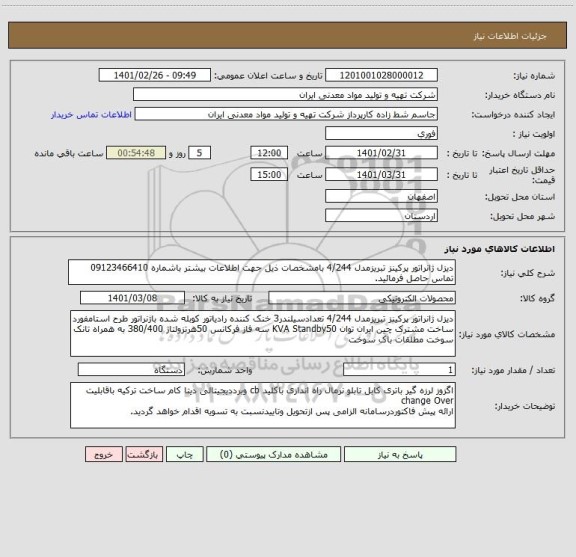Viewport: 576px width, 557px height.
Task: Click delivery city field 'اردستان'
Action: point(381,216)
